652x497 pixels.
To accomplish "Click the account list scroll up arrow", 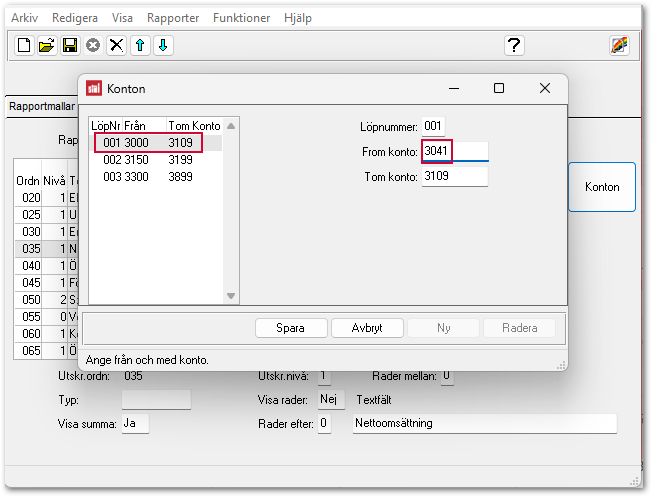I will [x=231, y=126].
